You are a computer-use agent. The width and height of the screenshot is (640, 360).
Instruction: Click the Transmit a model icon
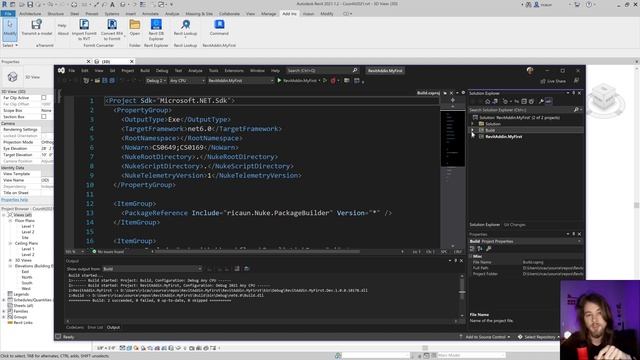click(x=37, y=24)
